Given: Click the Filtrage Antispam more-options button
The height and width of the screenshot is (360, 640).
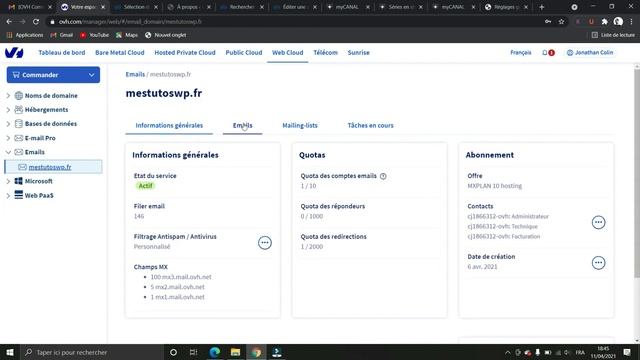Looking at the screenshot, I should (x=265, y=243).
